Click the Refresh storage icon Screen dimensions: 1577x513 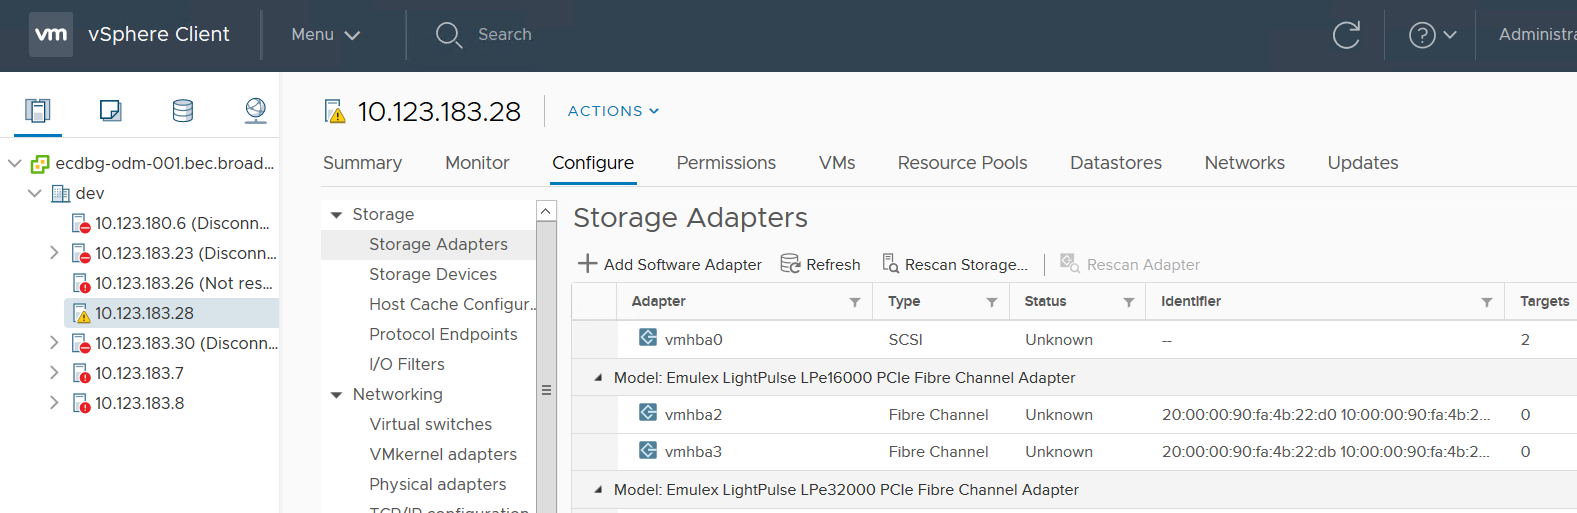point(790,263)
